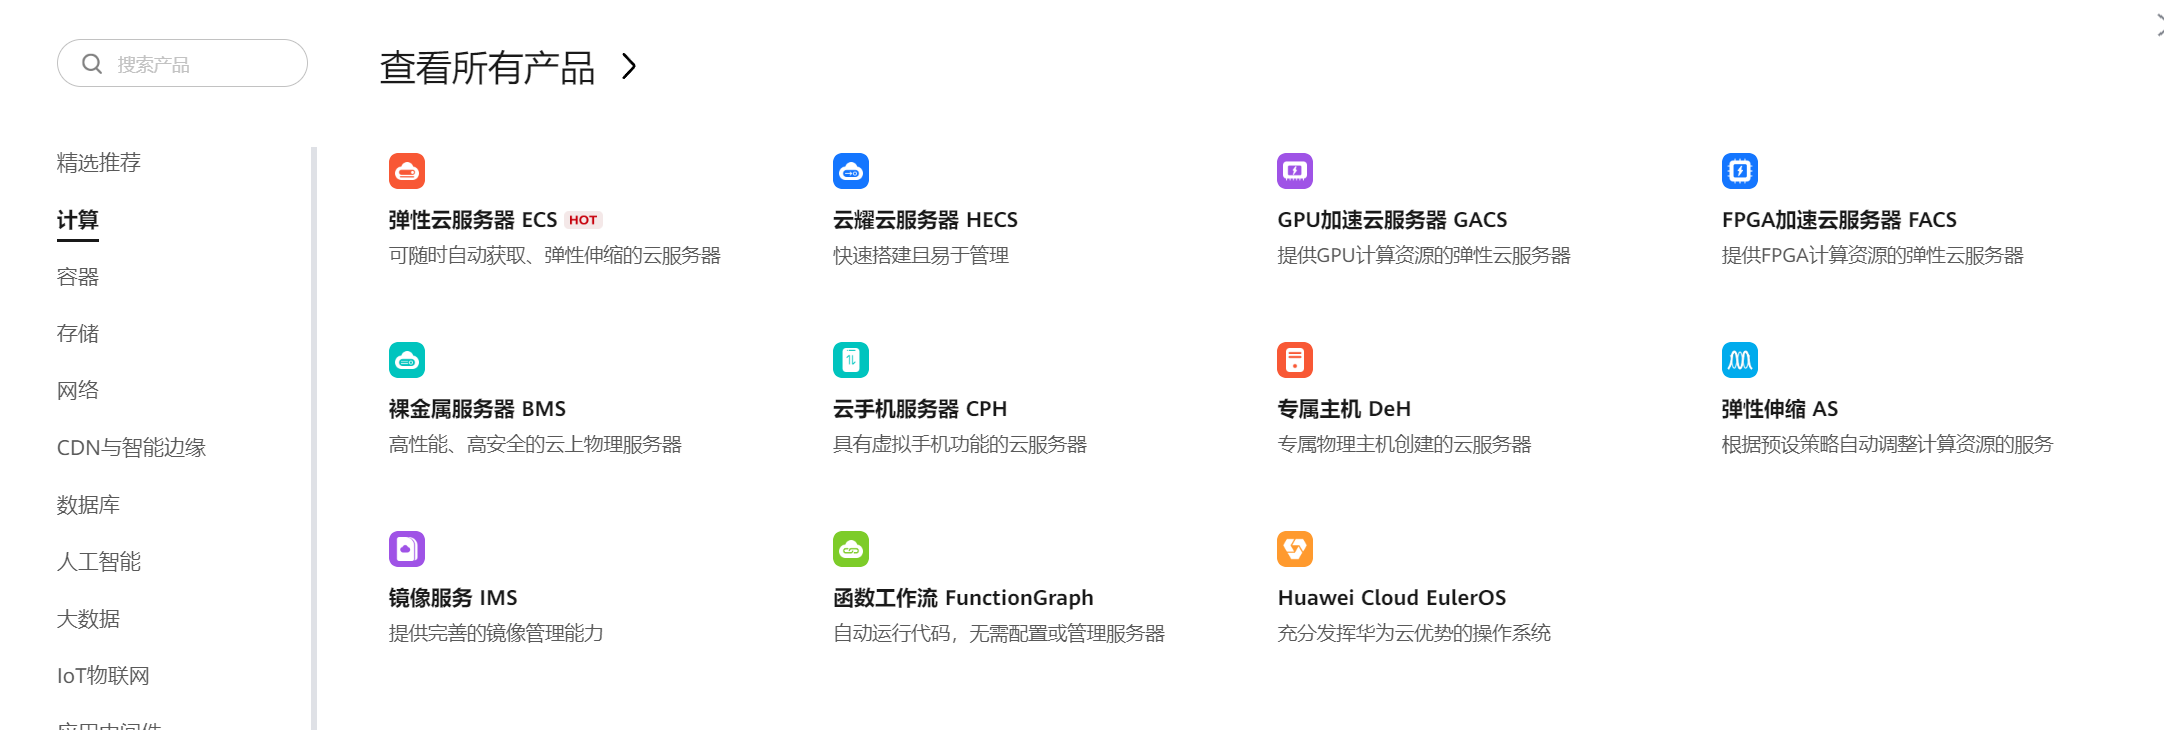Open 查看所有产品 heading link
The width and height of the screenshot is (2164, 730).
pyautogui.click(x=488, y=68)
